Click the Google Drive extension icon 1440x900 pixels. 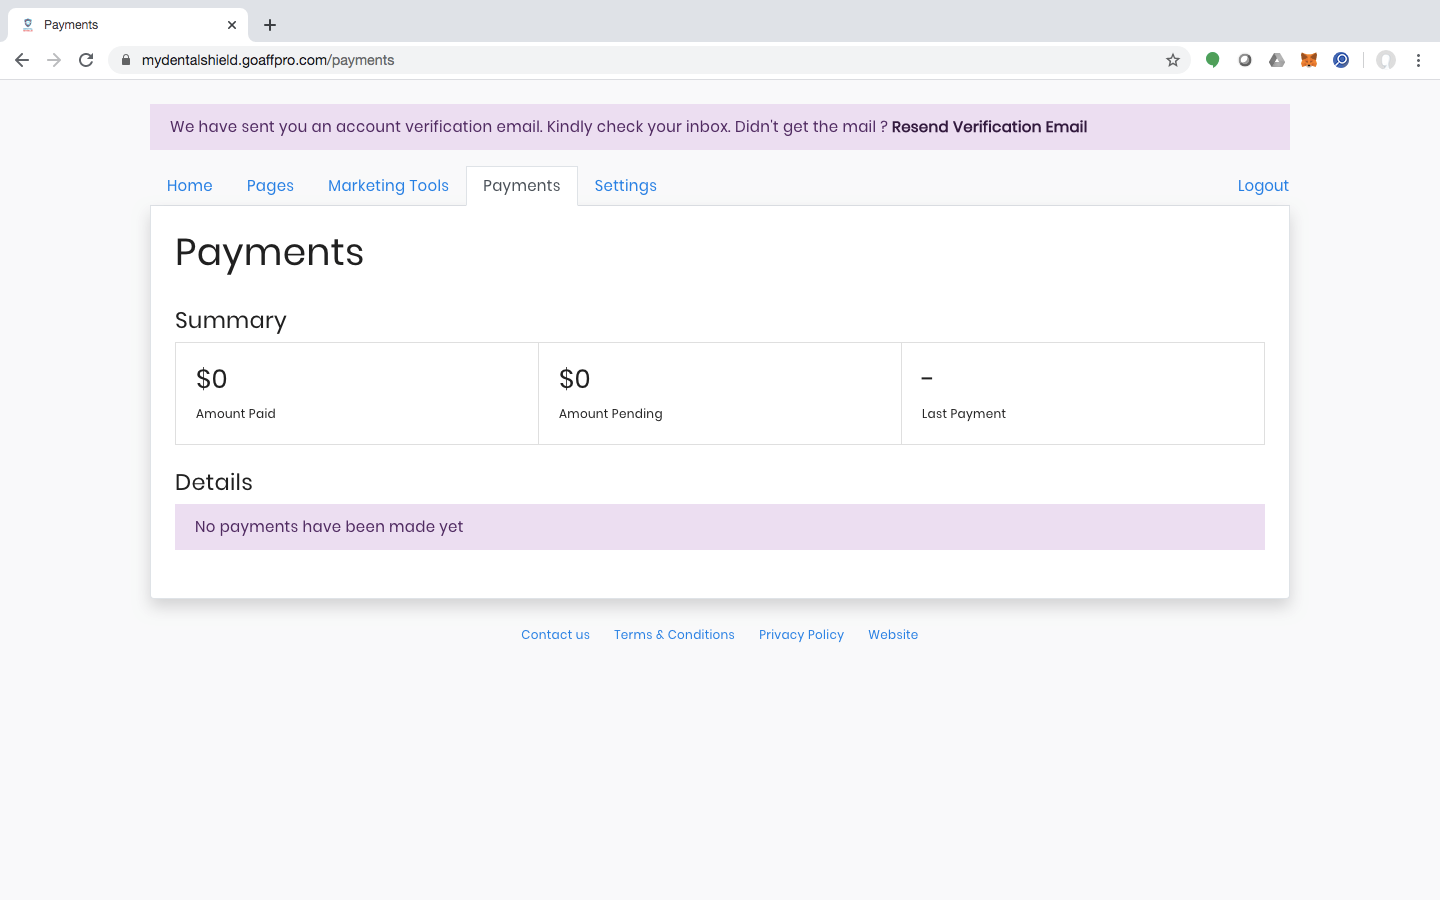coord(1277,60)
